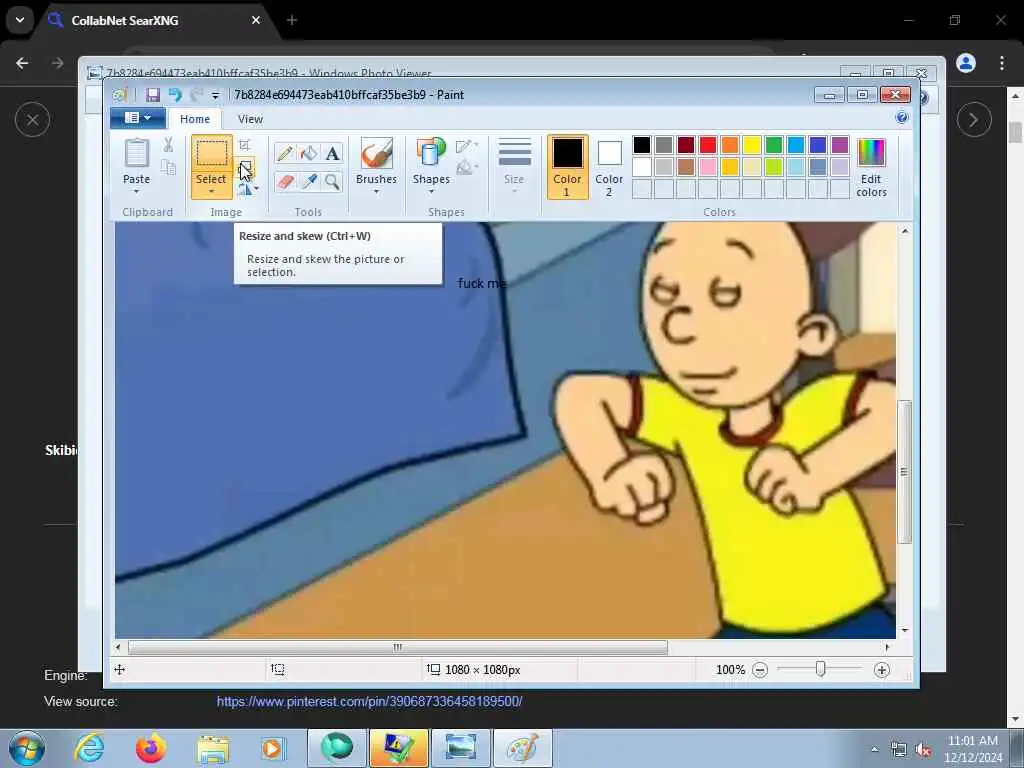Viewport: 1024px width, 768px height.
Task: Click the browser back arrow
Action: (22, 63)
